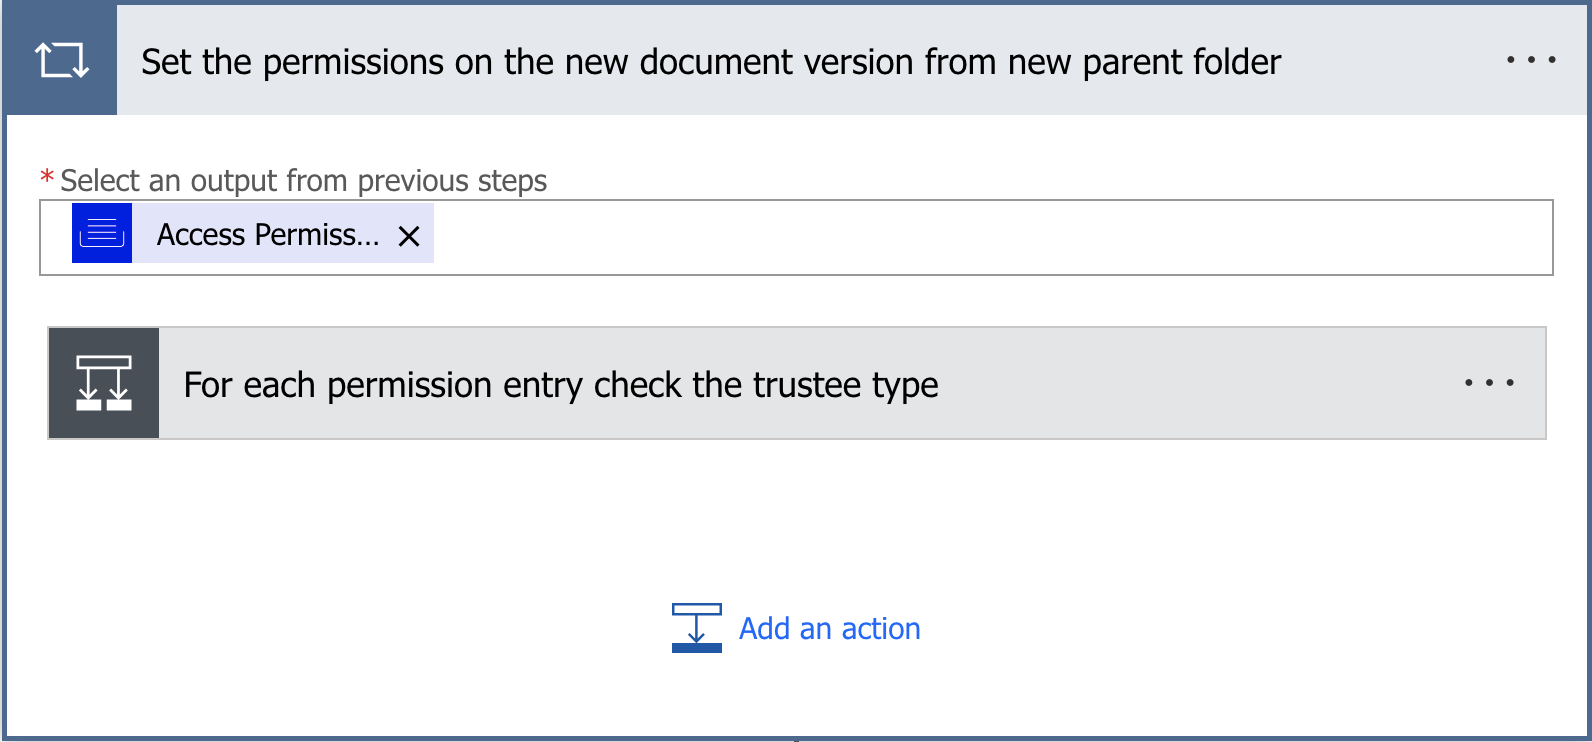Click the 'Add an action' link

tap(829, 629)
